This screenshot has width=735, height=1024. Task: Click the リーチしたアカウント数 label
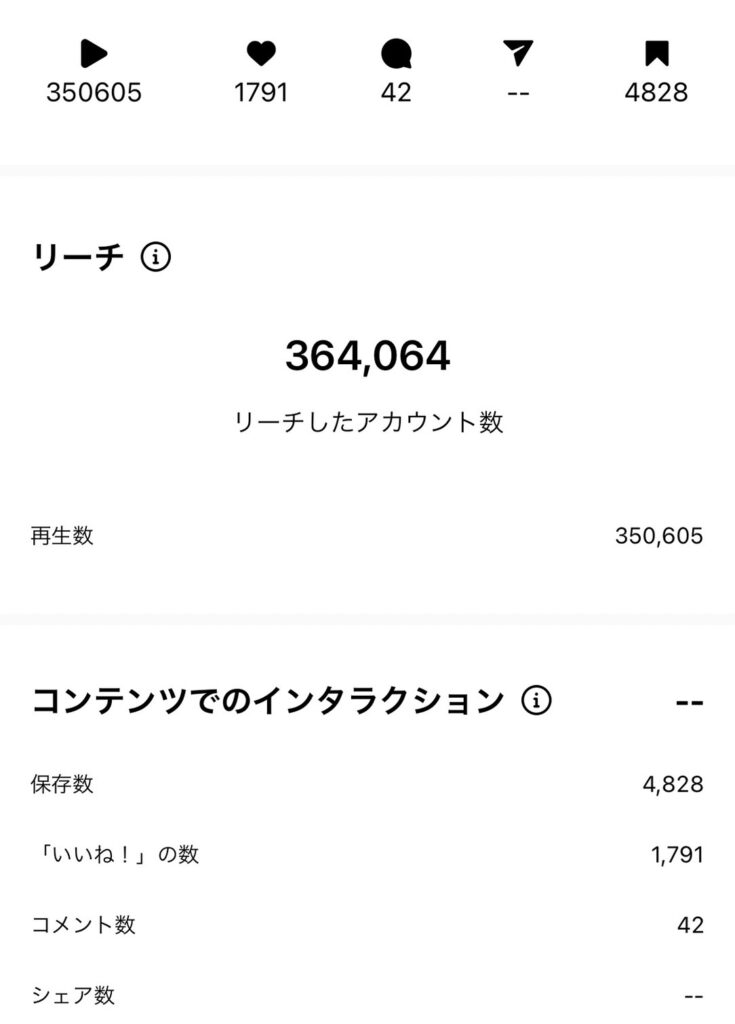coord(368,422)
